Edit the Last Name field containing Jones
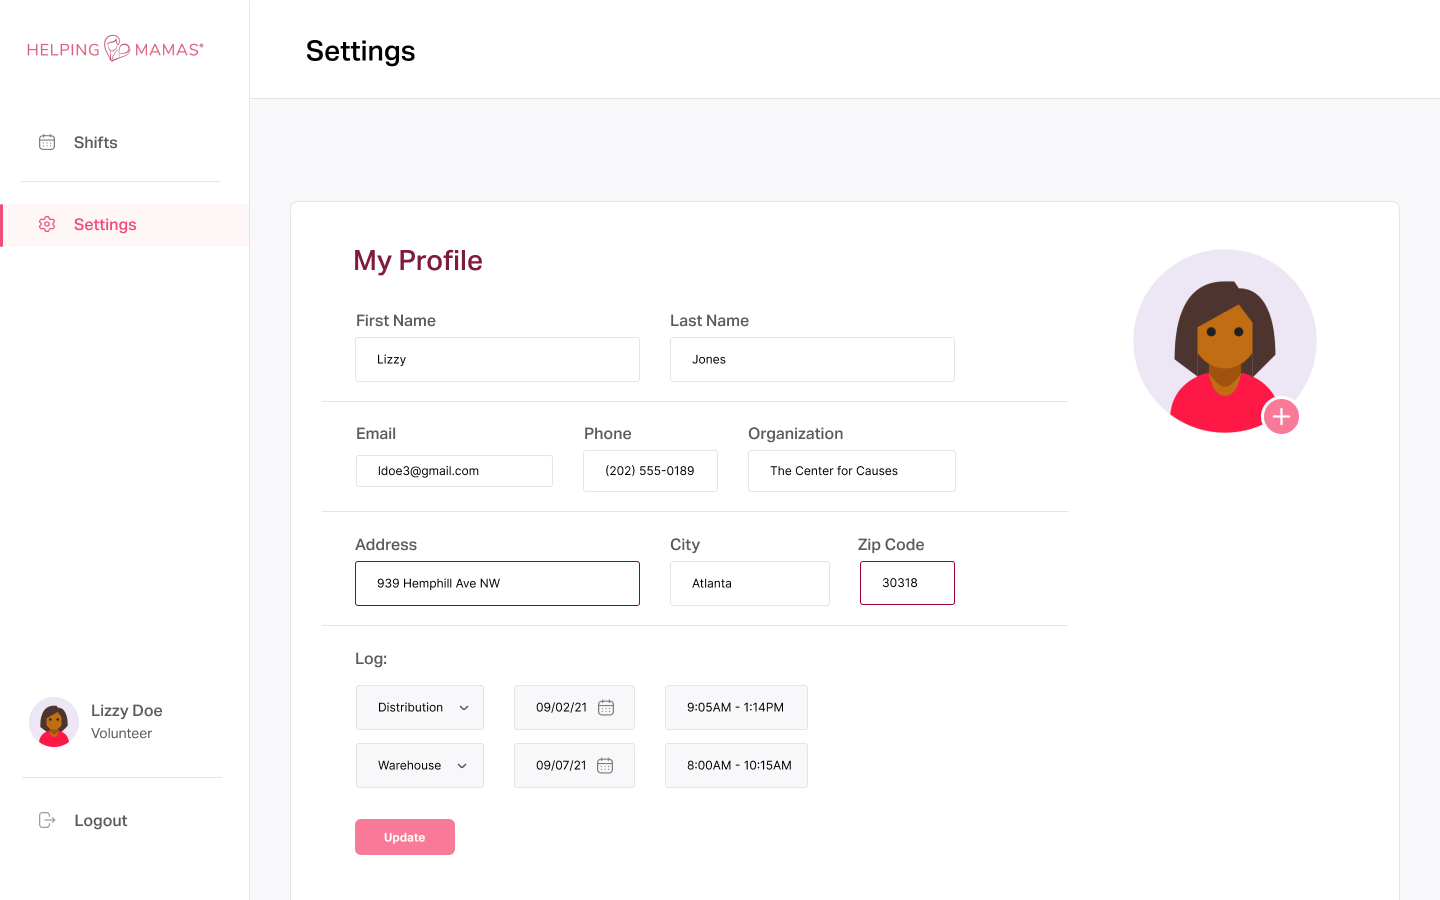The image size is (1440, 900). point(812,359)
